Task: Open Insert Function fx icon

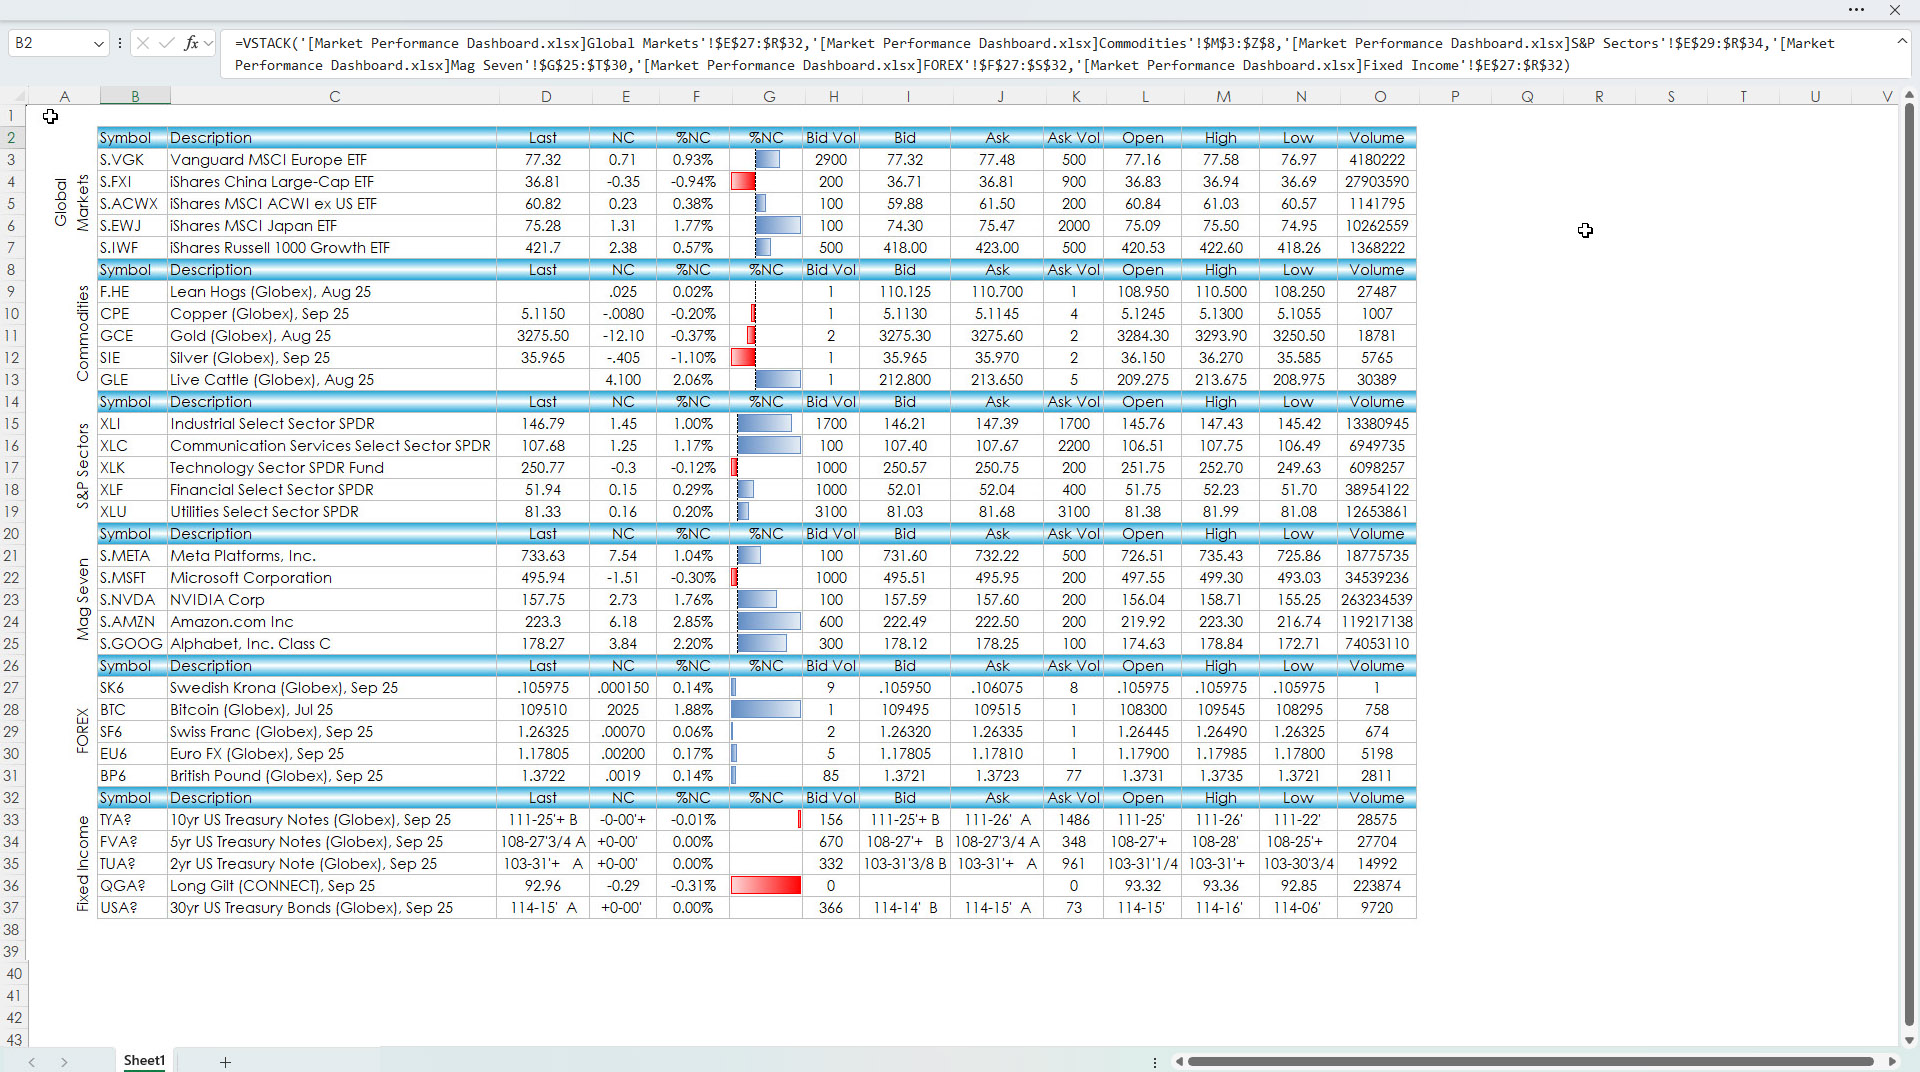Action: tap(191, 43)
